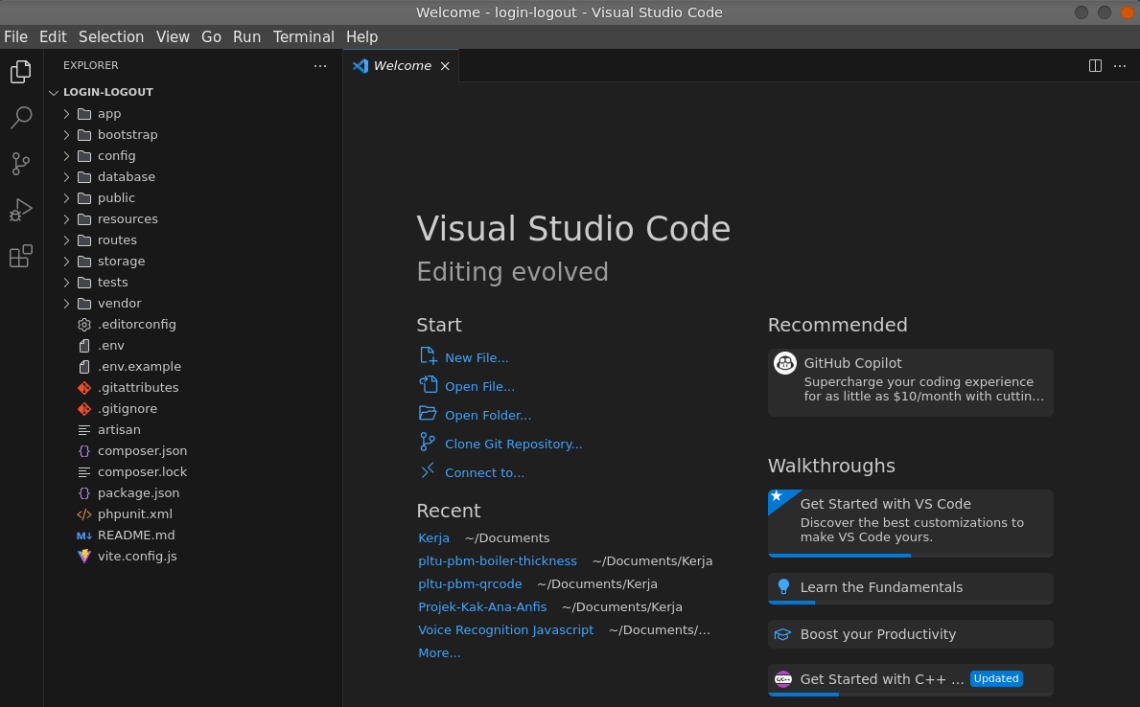Click the split editor icon
Image resolution: width=1140 pixels, height=707 pixels.
(x=1095, y=65)
